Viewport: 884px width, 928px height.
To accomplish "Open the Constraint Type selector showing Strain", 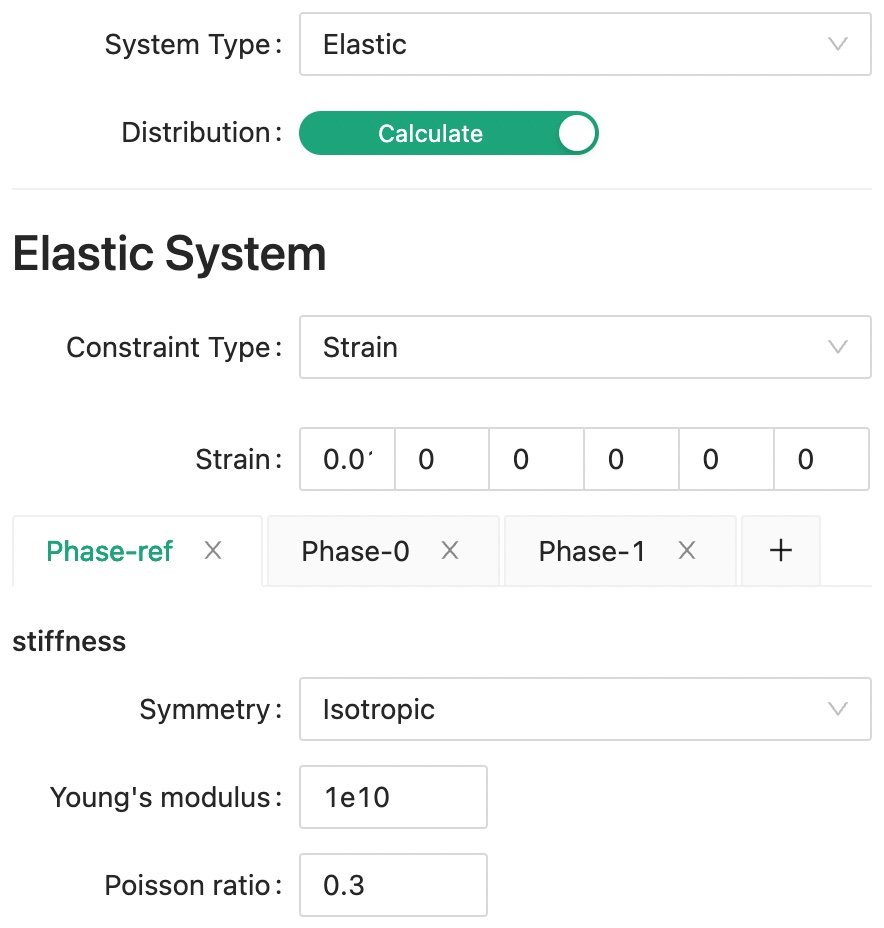I will point(585,347).
